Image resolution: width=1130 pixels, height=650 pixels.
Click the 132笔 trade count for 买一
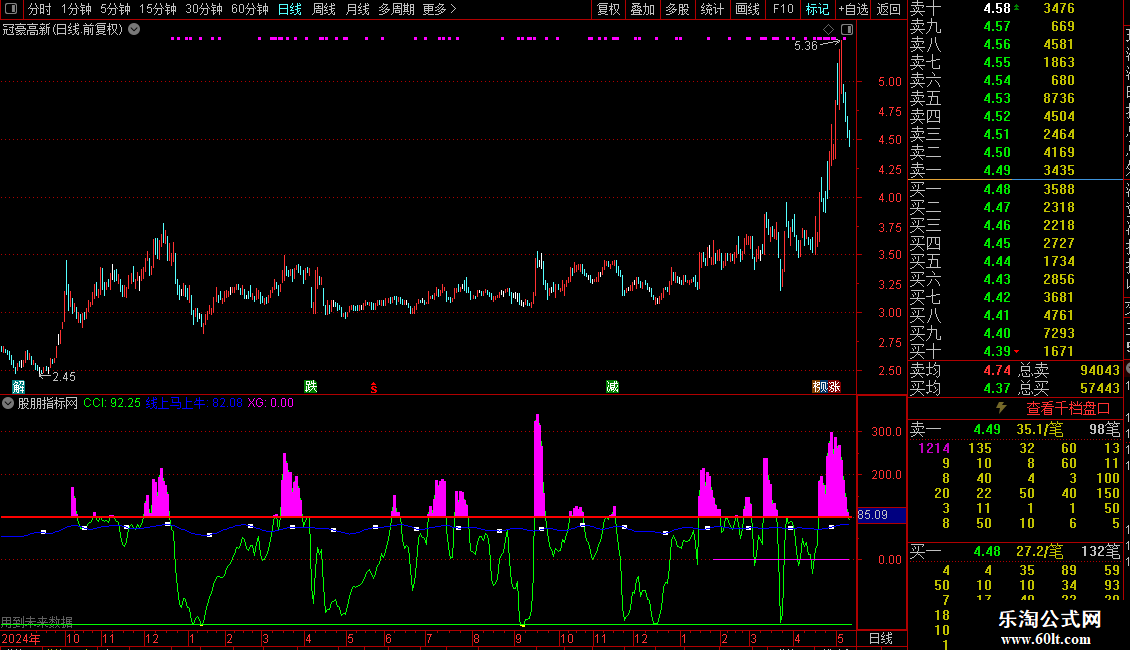(x=1100, y=551)
